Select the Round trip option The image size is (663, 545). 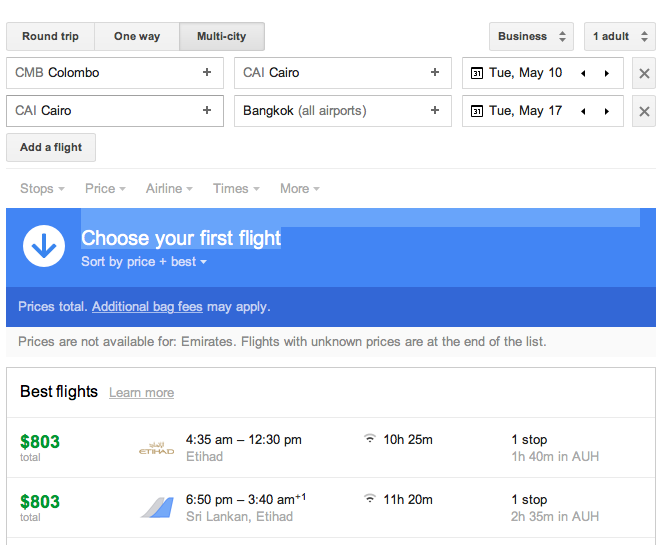coord(50,36)
